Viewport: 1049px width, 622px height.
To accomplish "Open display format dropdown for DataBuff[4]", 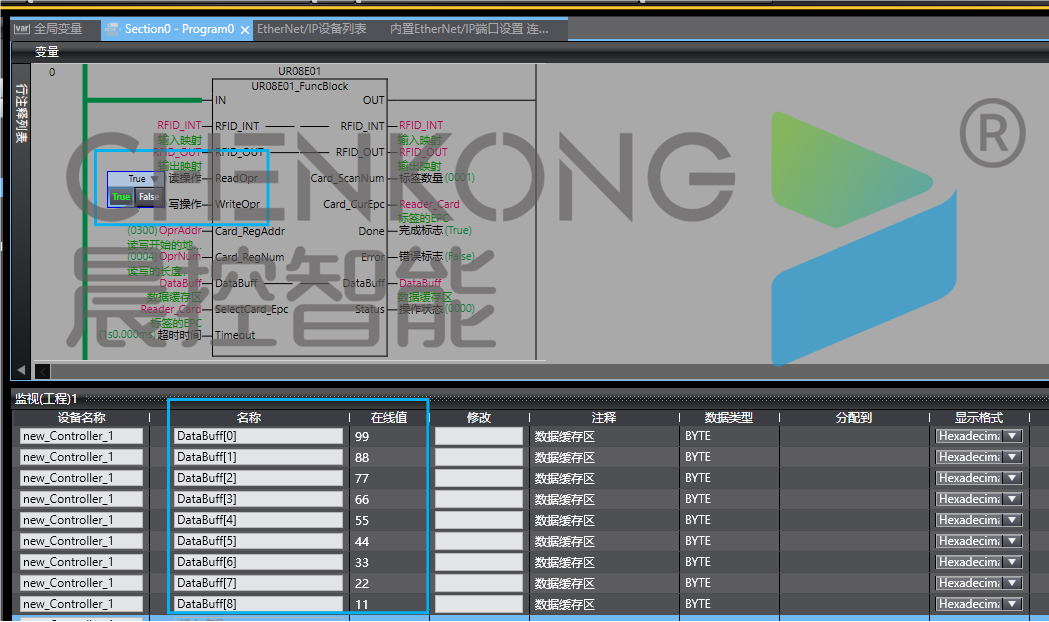I will pyautogui.click(x=1012, y=520).
